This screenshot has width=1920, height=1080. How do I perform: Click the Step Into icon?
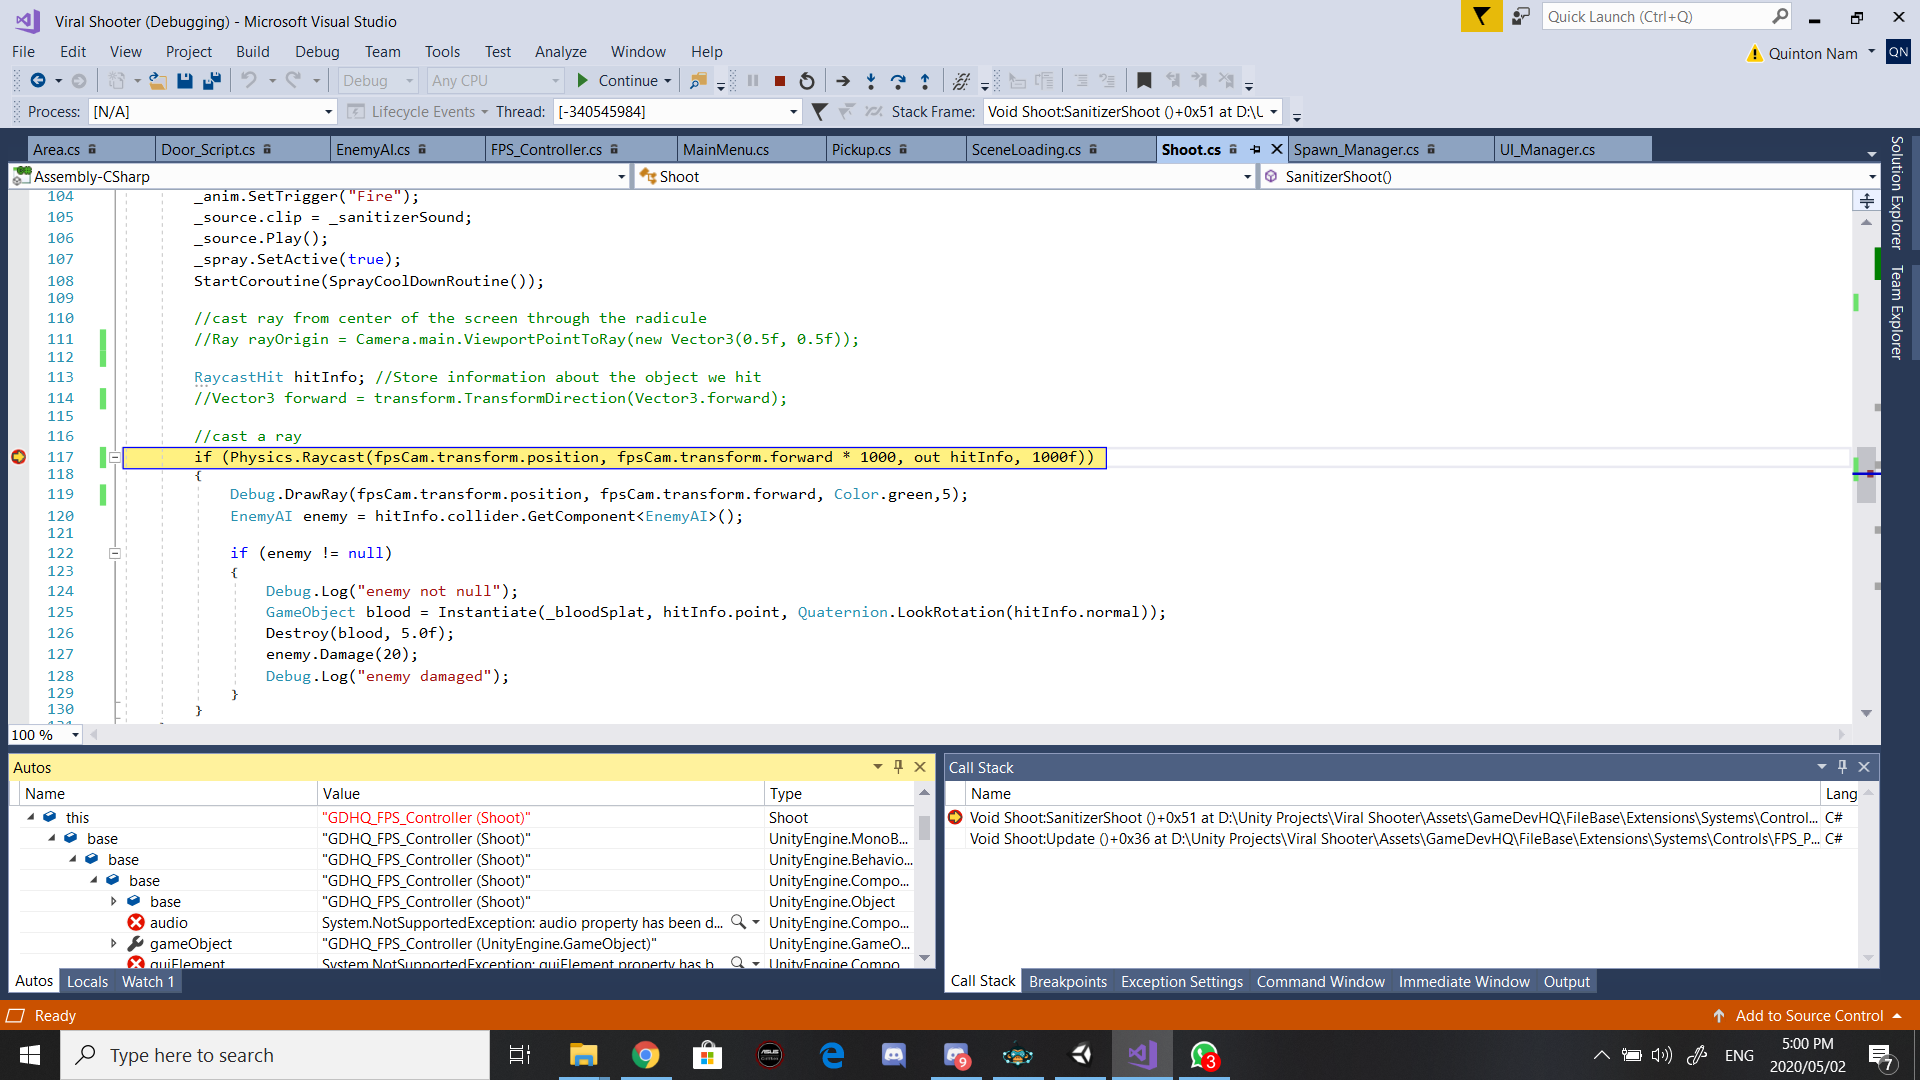[871, 81]
